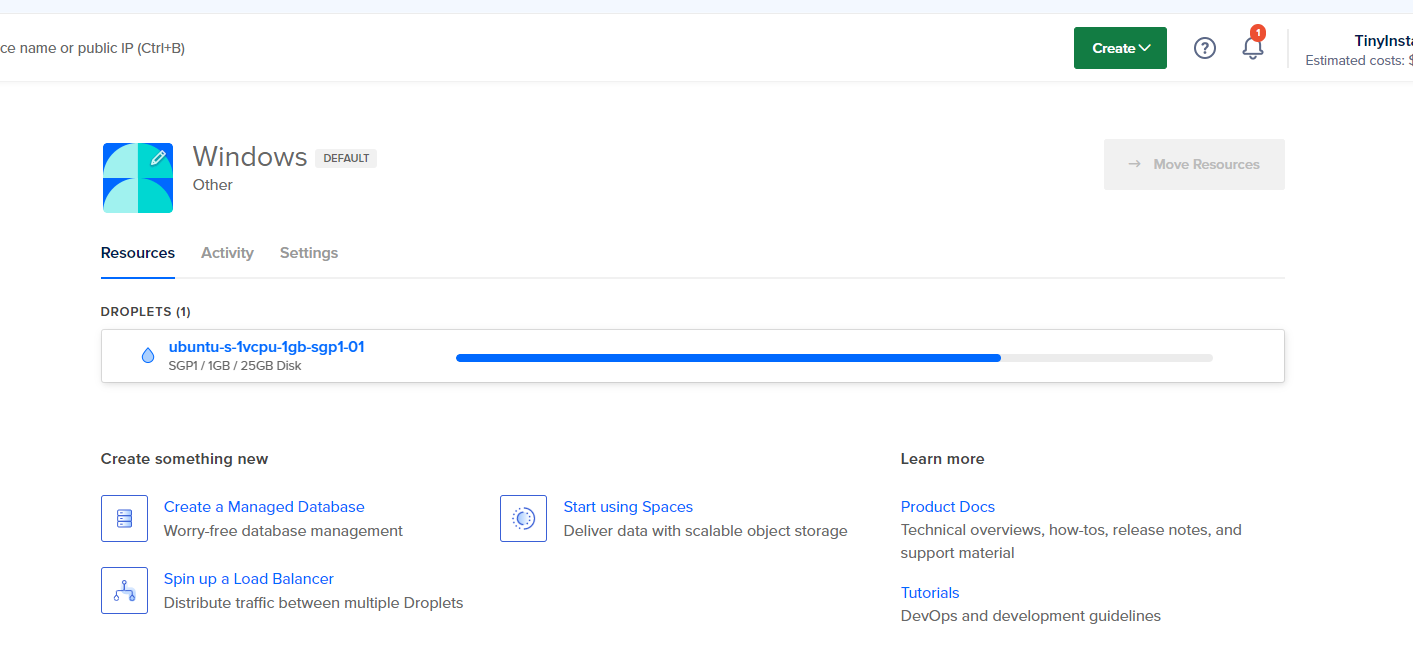Open the help question mark icon
This screenshot has width=1413, height=649.
pyautogui.click(x=1205, y=48)
